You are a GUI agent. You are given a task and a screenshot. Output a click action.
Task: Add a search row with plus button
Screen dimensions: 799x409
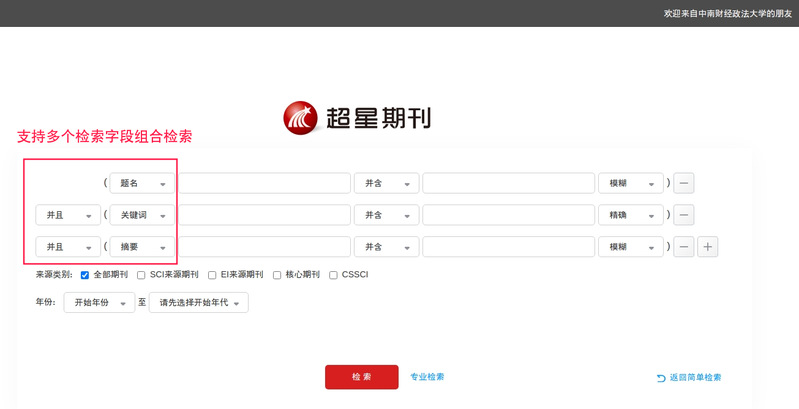pyautogui.click(x=708, y=246)
